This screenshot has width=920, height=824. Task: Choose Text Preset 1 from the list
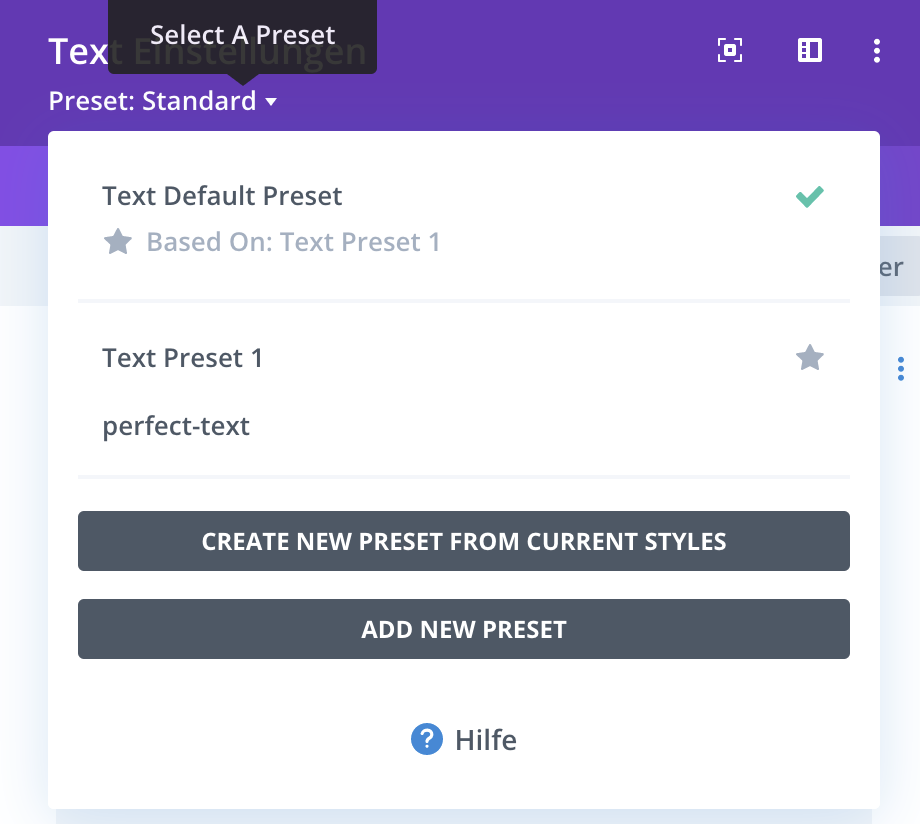tap(183, 358)
